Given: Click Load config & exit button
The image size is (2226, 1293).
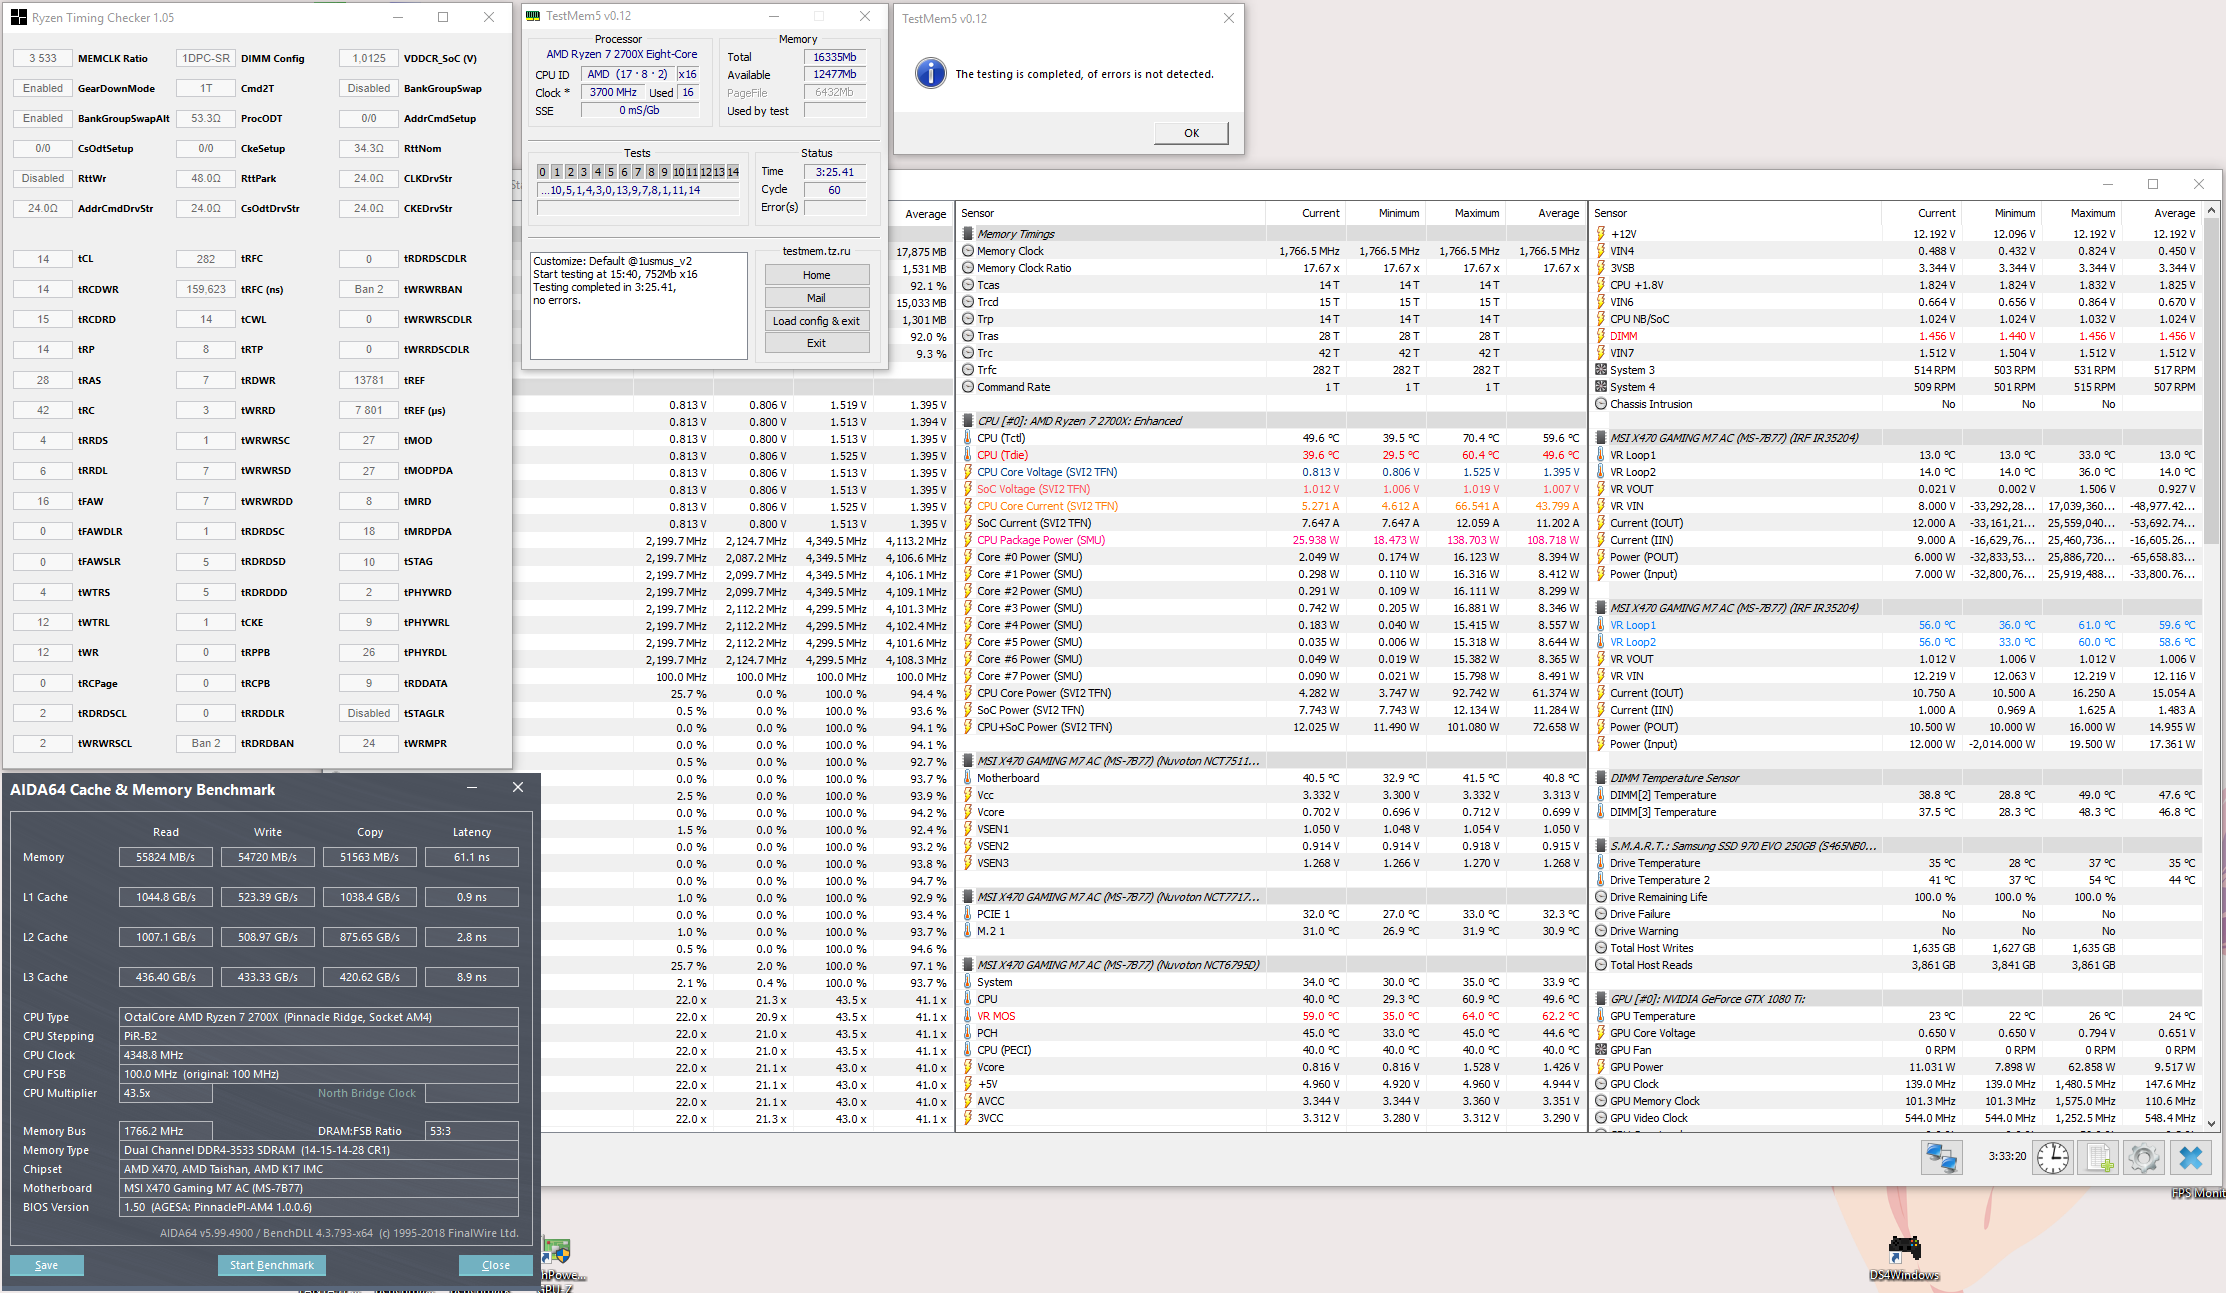Looking at the screenshot, I should point(816,321).
